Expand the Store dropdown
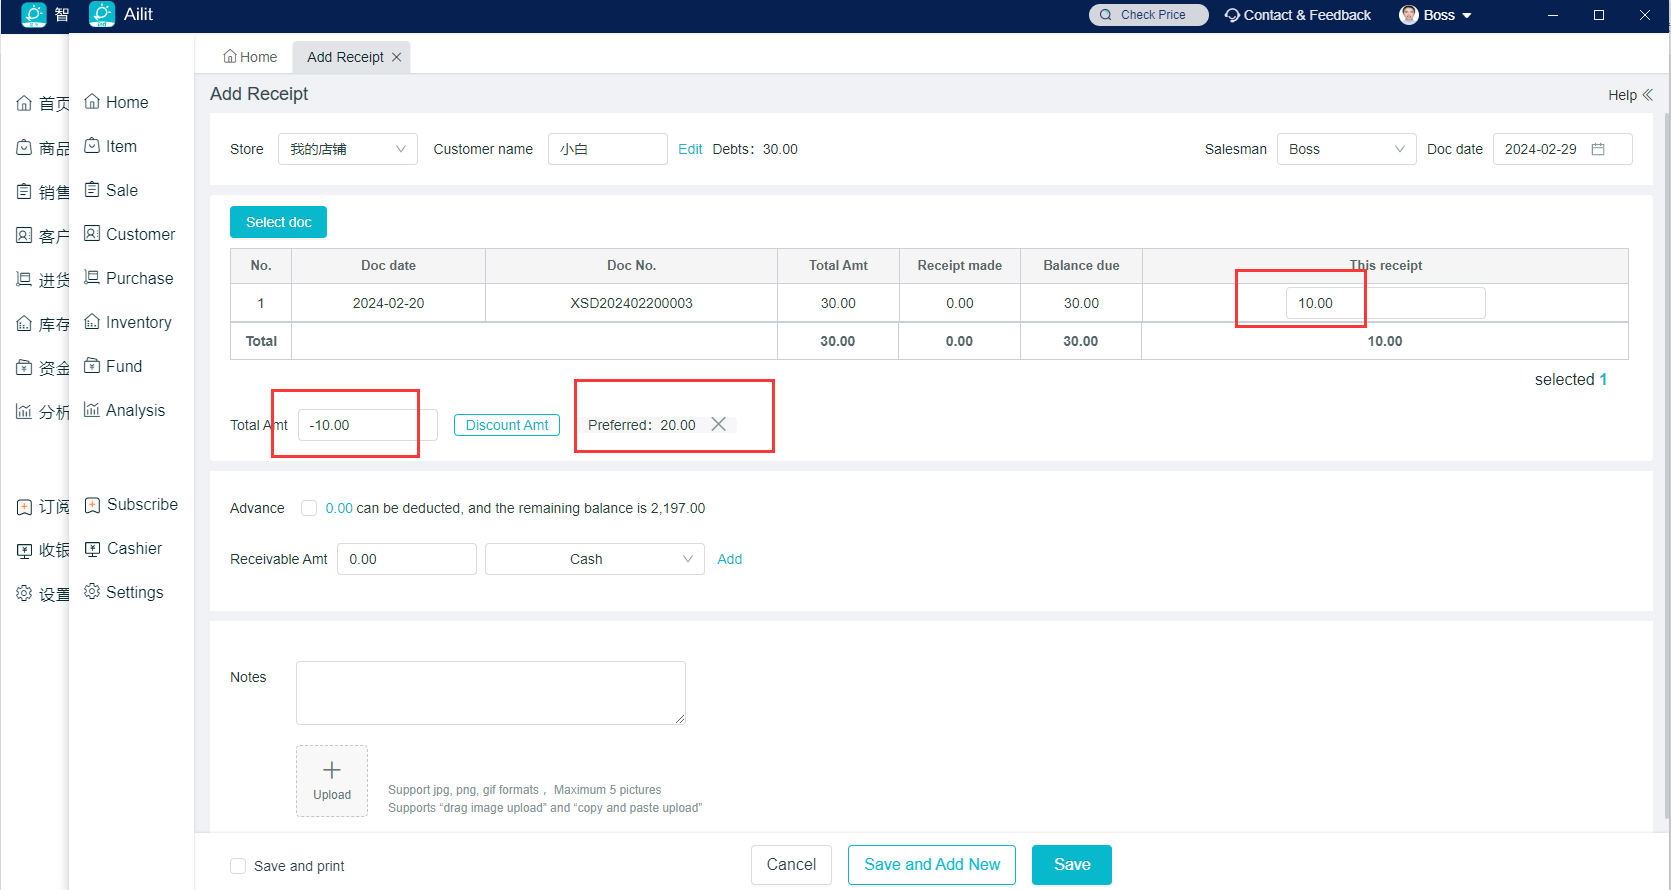This screenshot has height=890, width=1671. (347, 149)
